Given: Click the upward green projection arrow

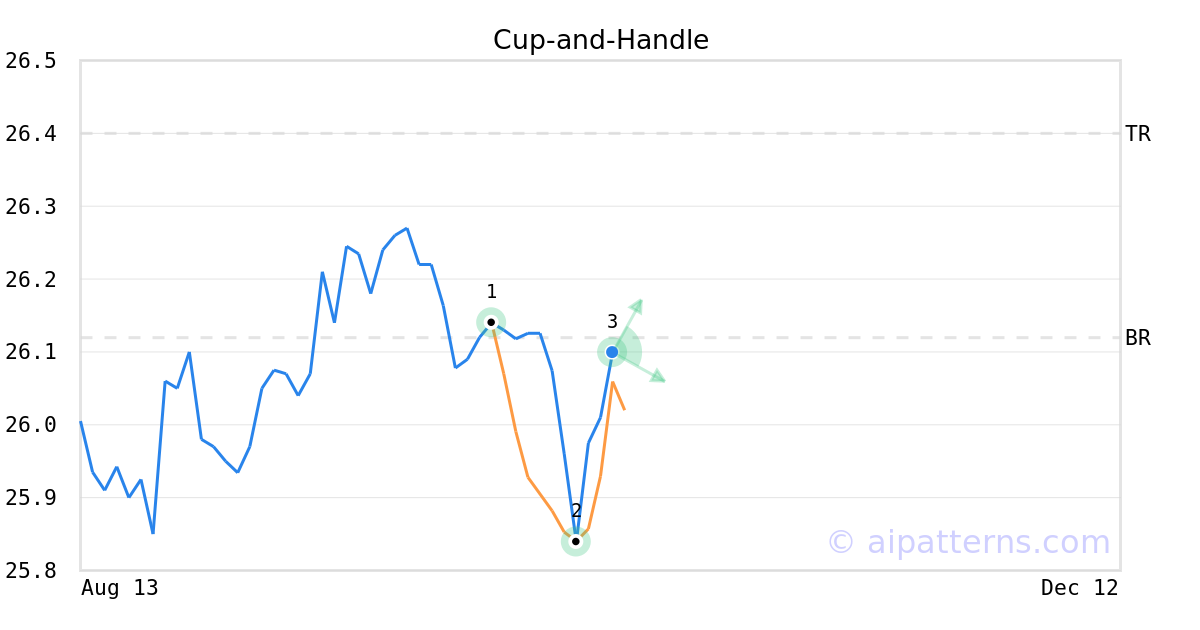Looking at the screenshot, I should point(635,307).
